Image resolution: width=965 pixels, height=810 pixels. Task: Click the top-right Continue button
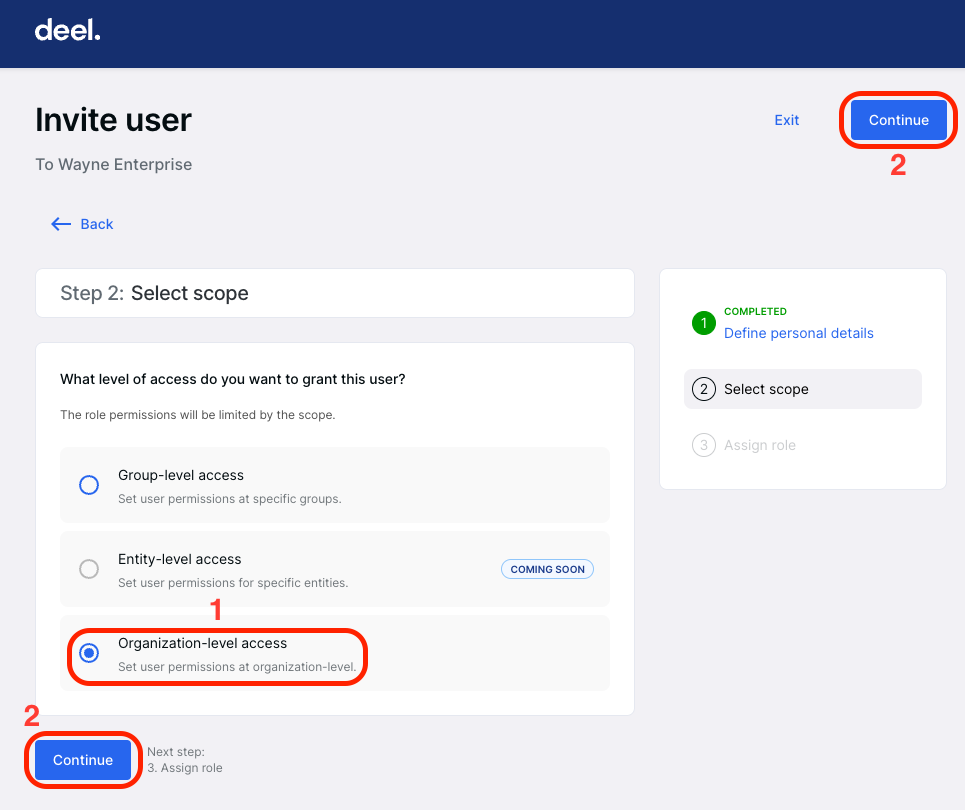click(897, 119)
